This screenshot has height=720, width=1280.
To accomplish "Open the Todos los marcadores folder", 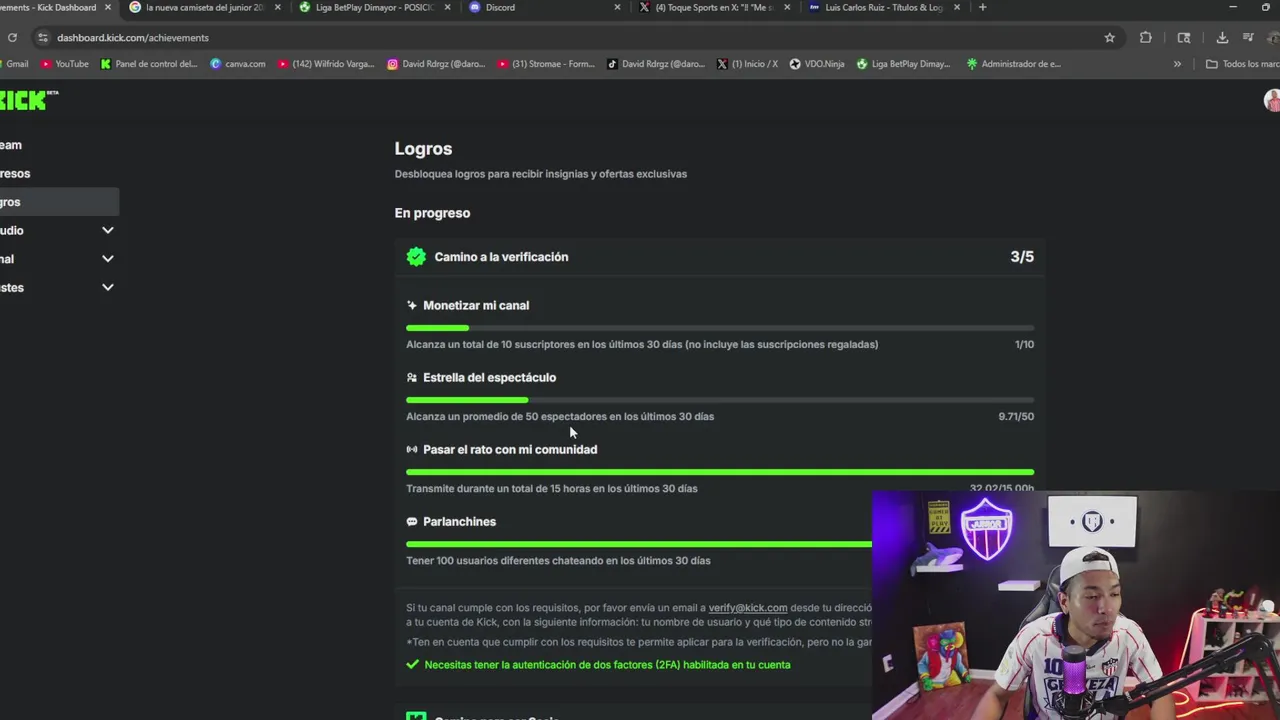I will pyautogui.click(x=1241, y=64).
